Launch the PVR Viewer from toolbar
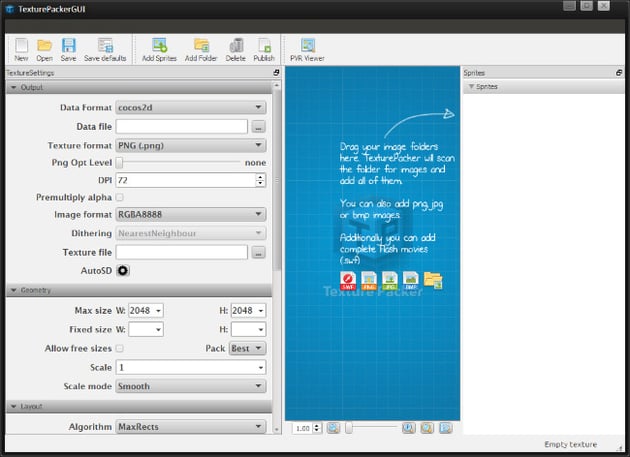The height and width of the screenshot is (457, 630). [307, 49]
